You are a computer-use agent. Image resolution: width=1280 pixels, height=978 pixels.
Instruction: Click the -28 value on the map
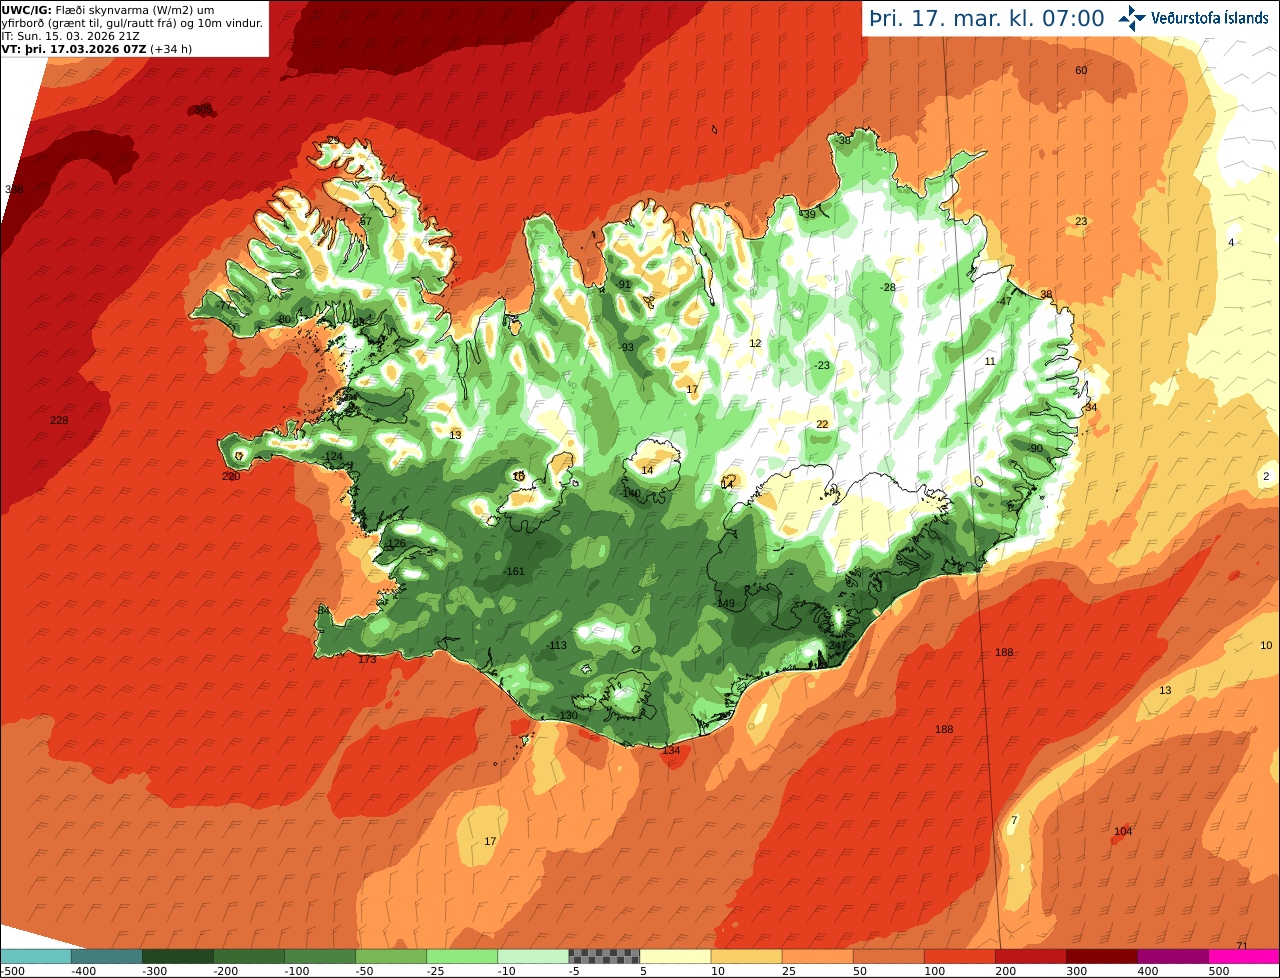pyautogui.click(x=888, y=287)
